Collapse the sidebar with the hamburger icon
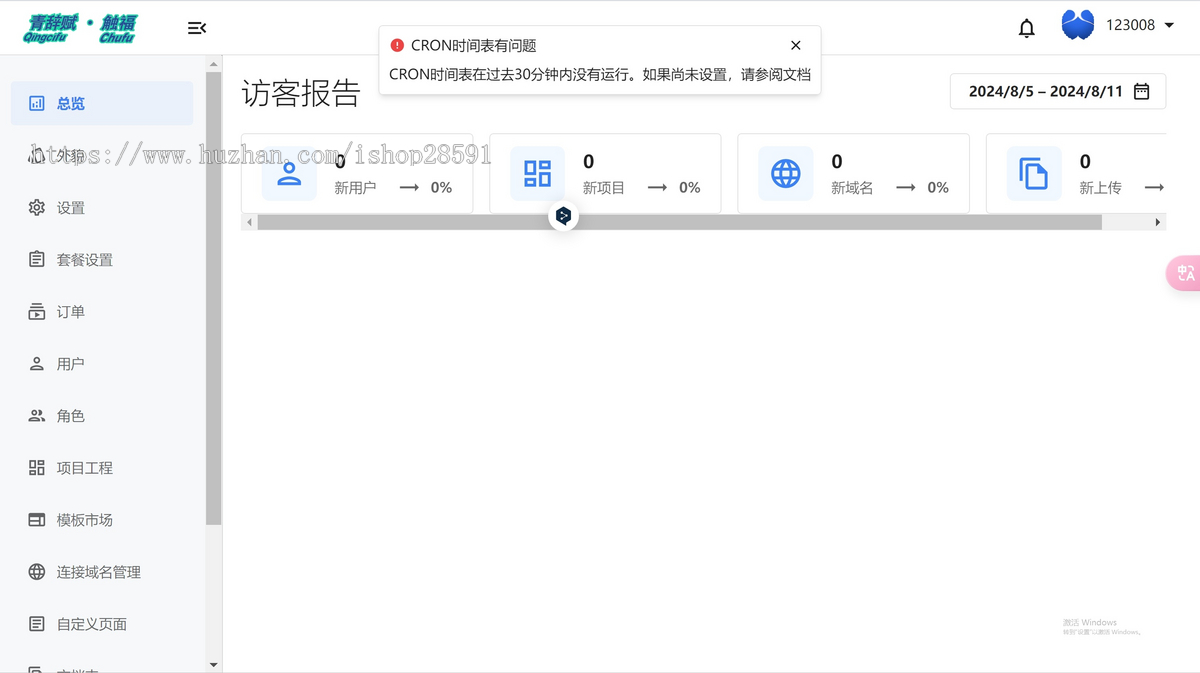This screenshot has width=1200, height=673. [x=197, y=28]
